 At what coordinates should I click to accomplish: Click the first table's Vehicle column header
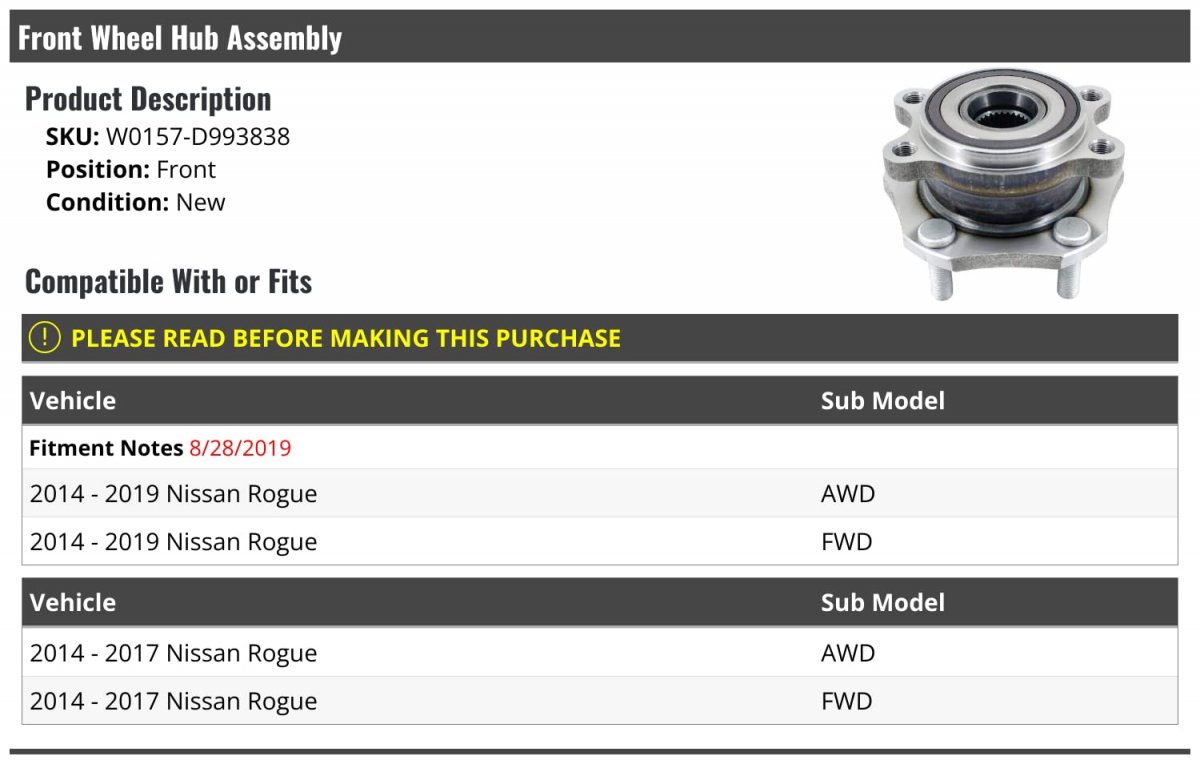point(73,401)
